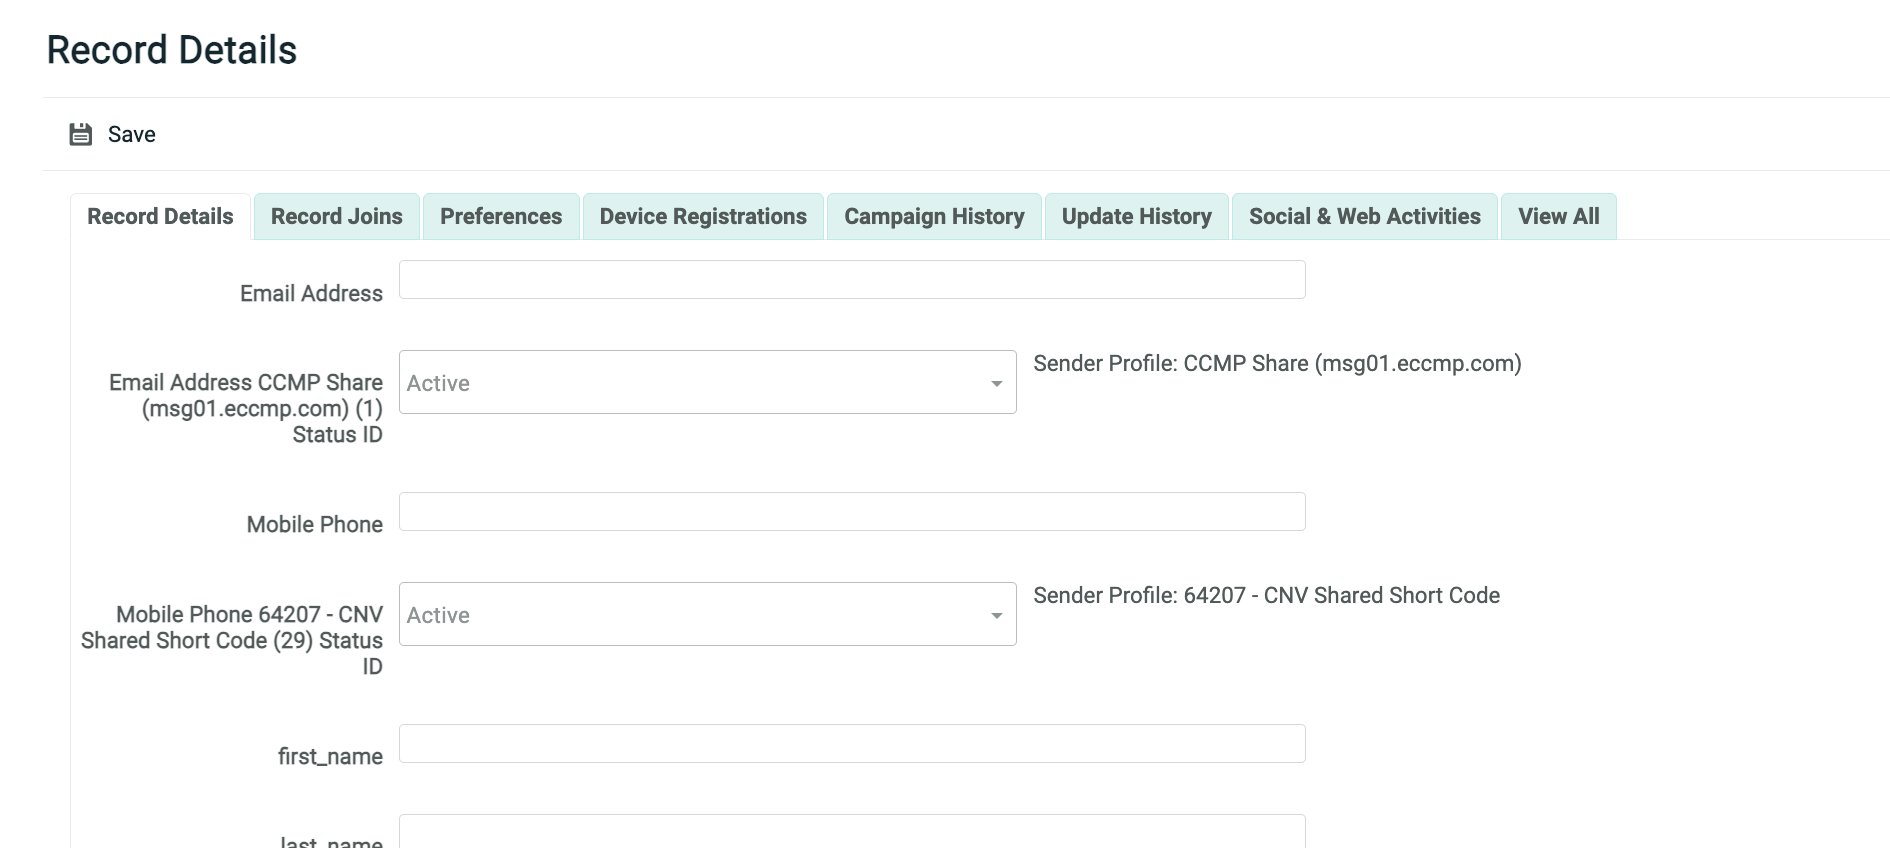Select the Record Details tab
Screen dimensions: 1890x848
pyautogui.click(x=160, y=216)
